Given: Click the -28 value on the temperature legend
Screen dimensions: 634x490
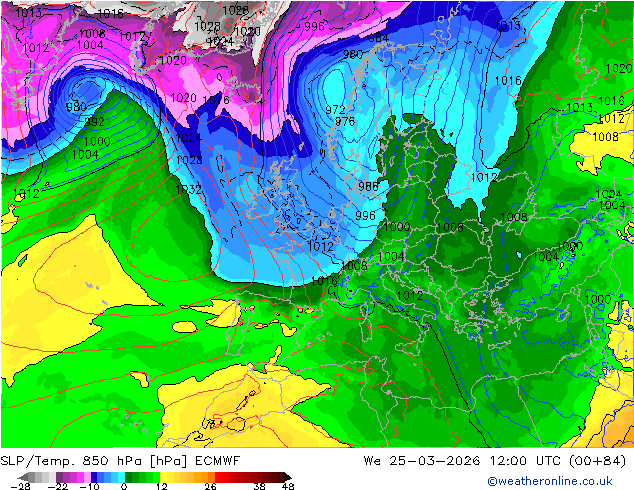Looking at the screenshot, I should [20, 486].
